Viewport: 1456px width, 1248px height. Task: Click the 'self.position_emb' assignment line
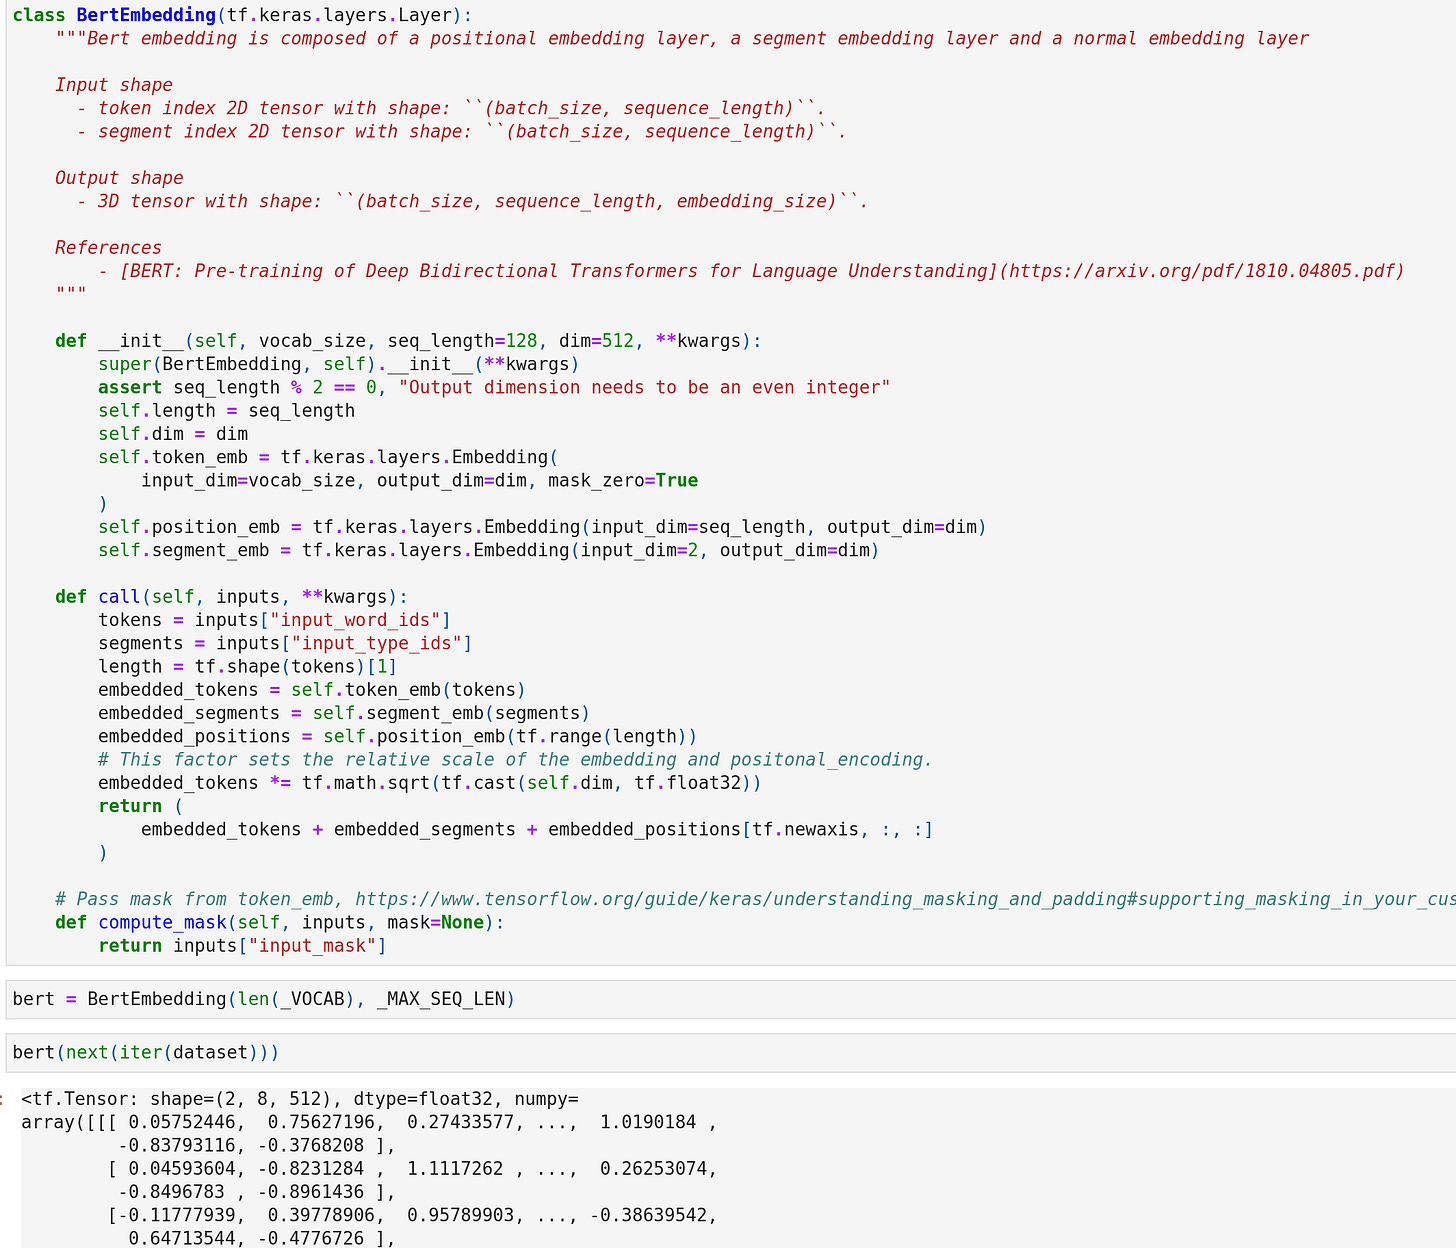tap(542, 527)
